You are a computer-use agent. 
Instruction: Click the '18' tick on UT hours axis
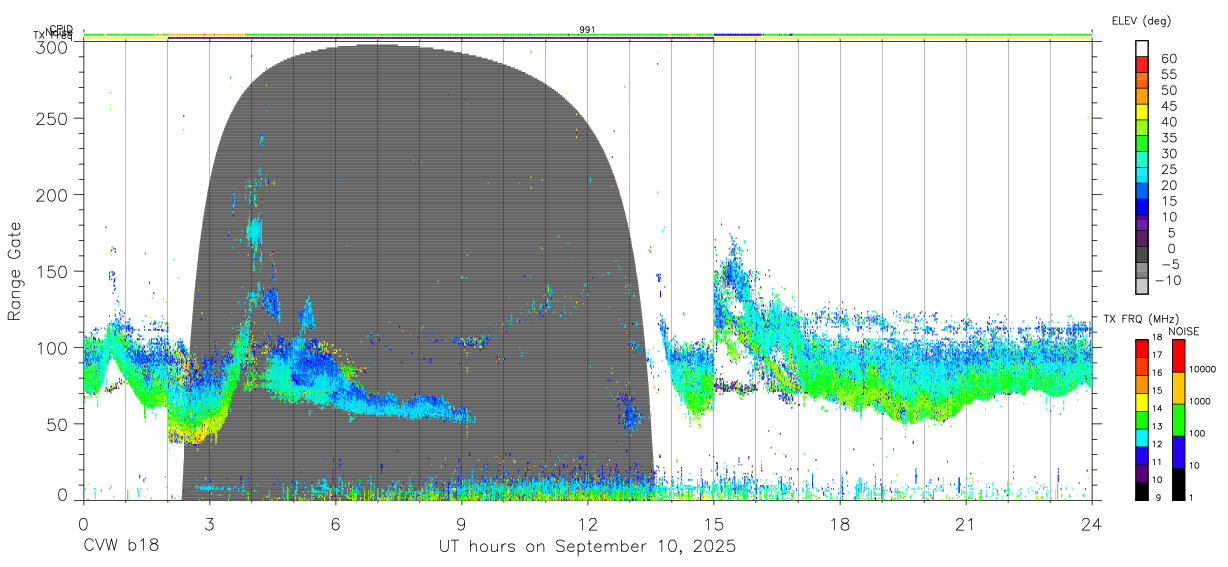pos(840,524)
